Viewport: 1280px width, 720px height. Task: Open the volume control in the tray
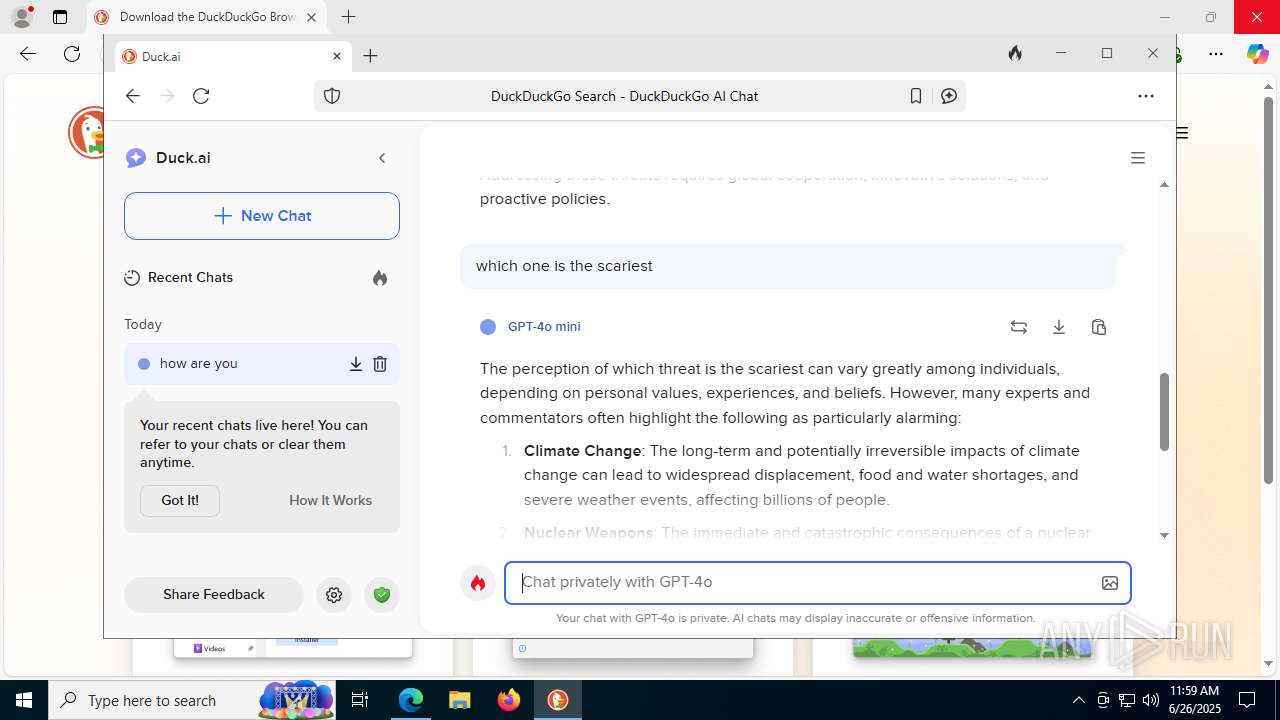(1151, 700)
